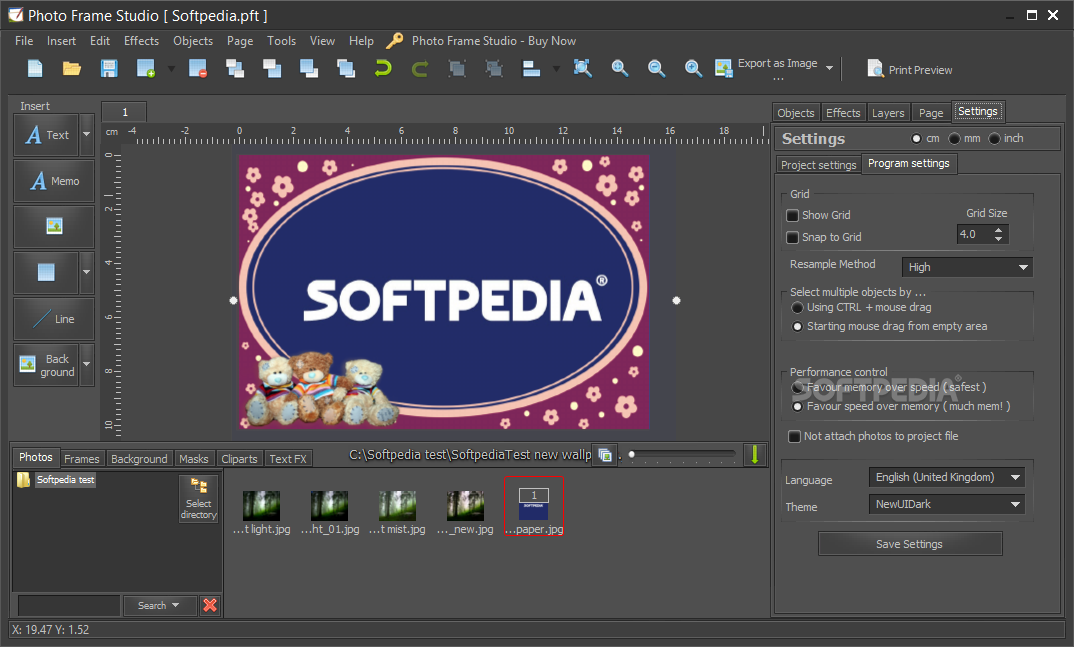Select the '…paper.jpg' thumbnail

point(534,507)
